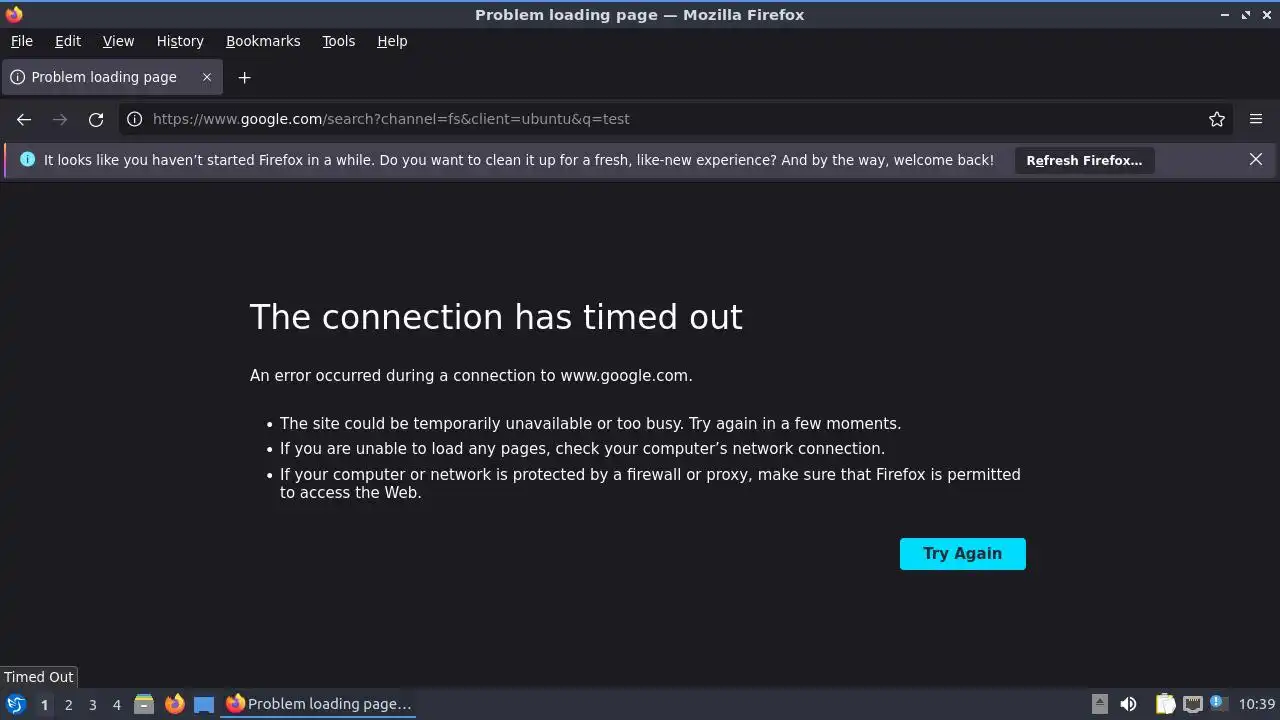
Task: Click the heading The connection has timed out
Action: click(496, 317)
